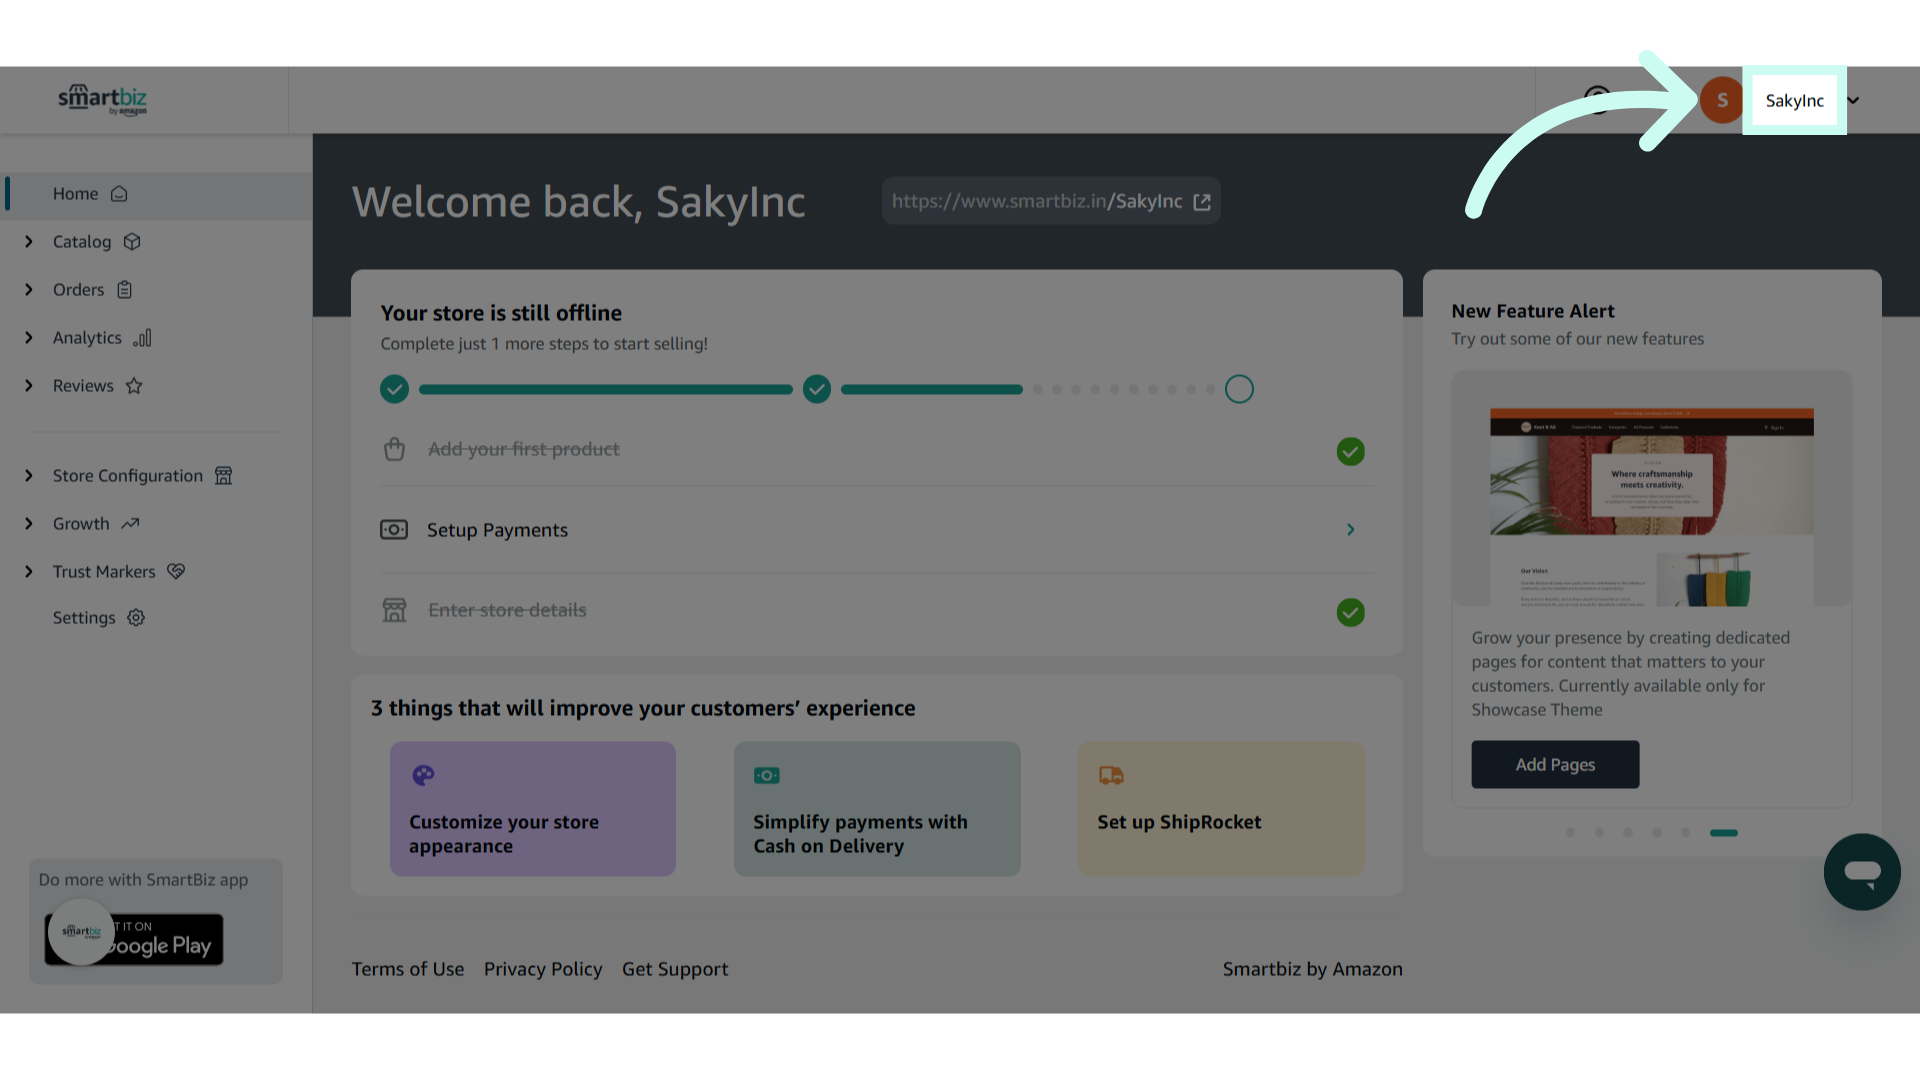Viewport: 1920px width, 1080px height.
Task: Click the Settings gear icon
Action: tap(136, 618)
